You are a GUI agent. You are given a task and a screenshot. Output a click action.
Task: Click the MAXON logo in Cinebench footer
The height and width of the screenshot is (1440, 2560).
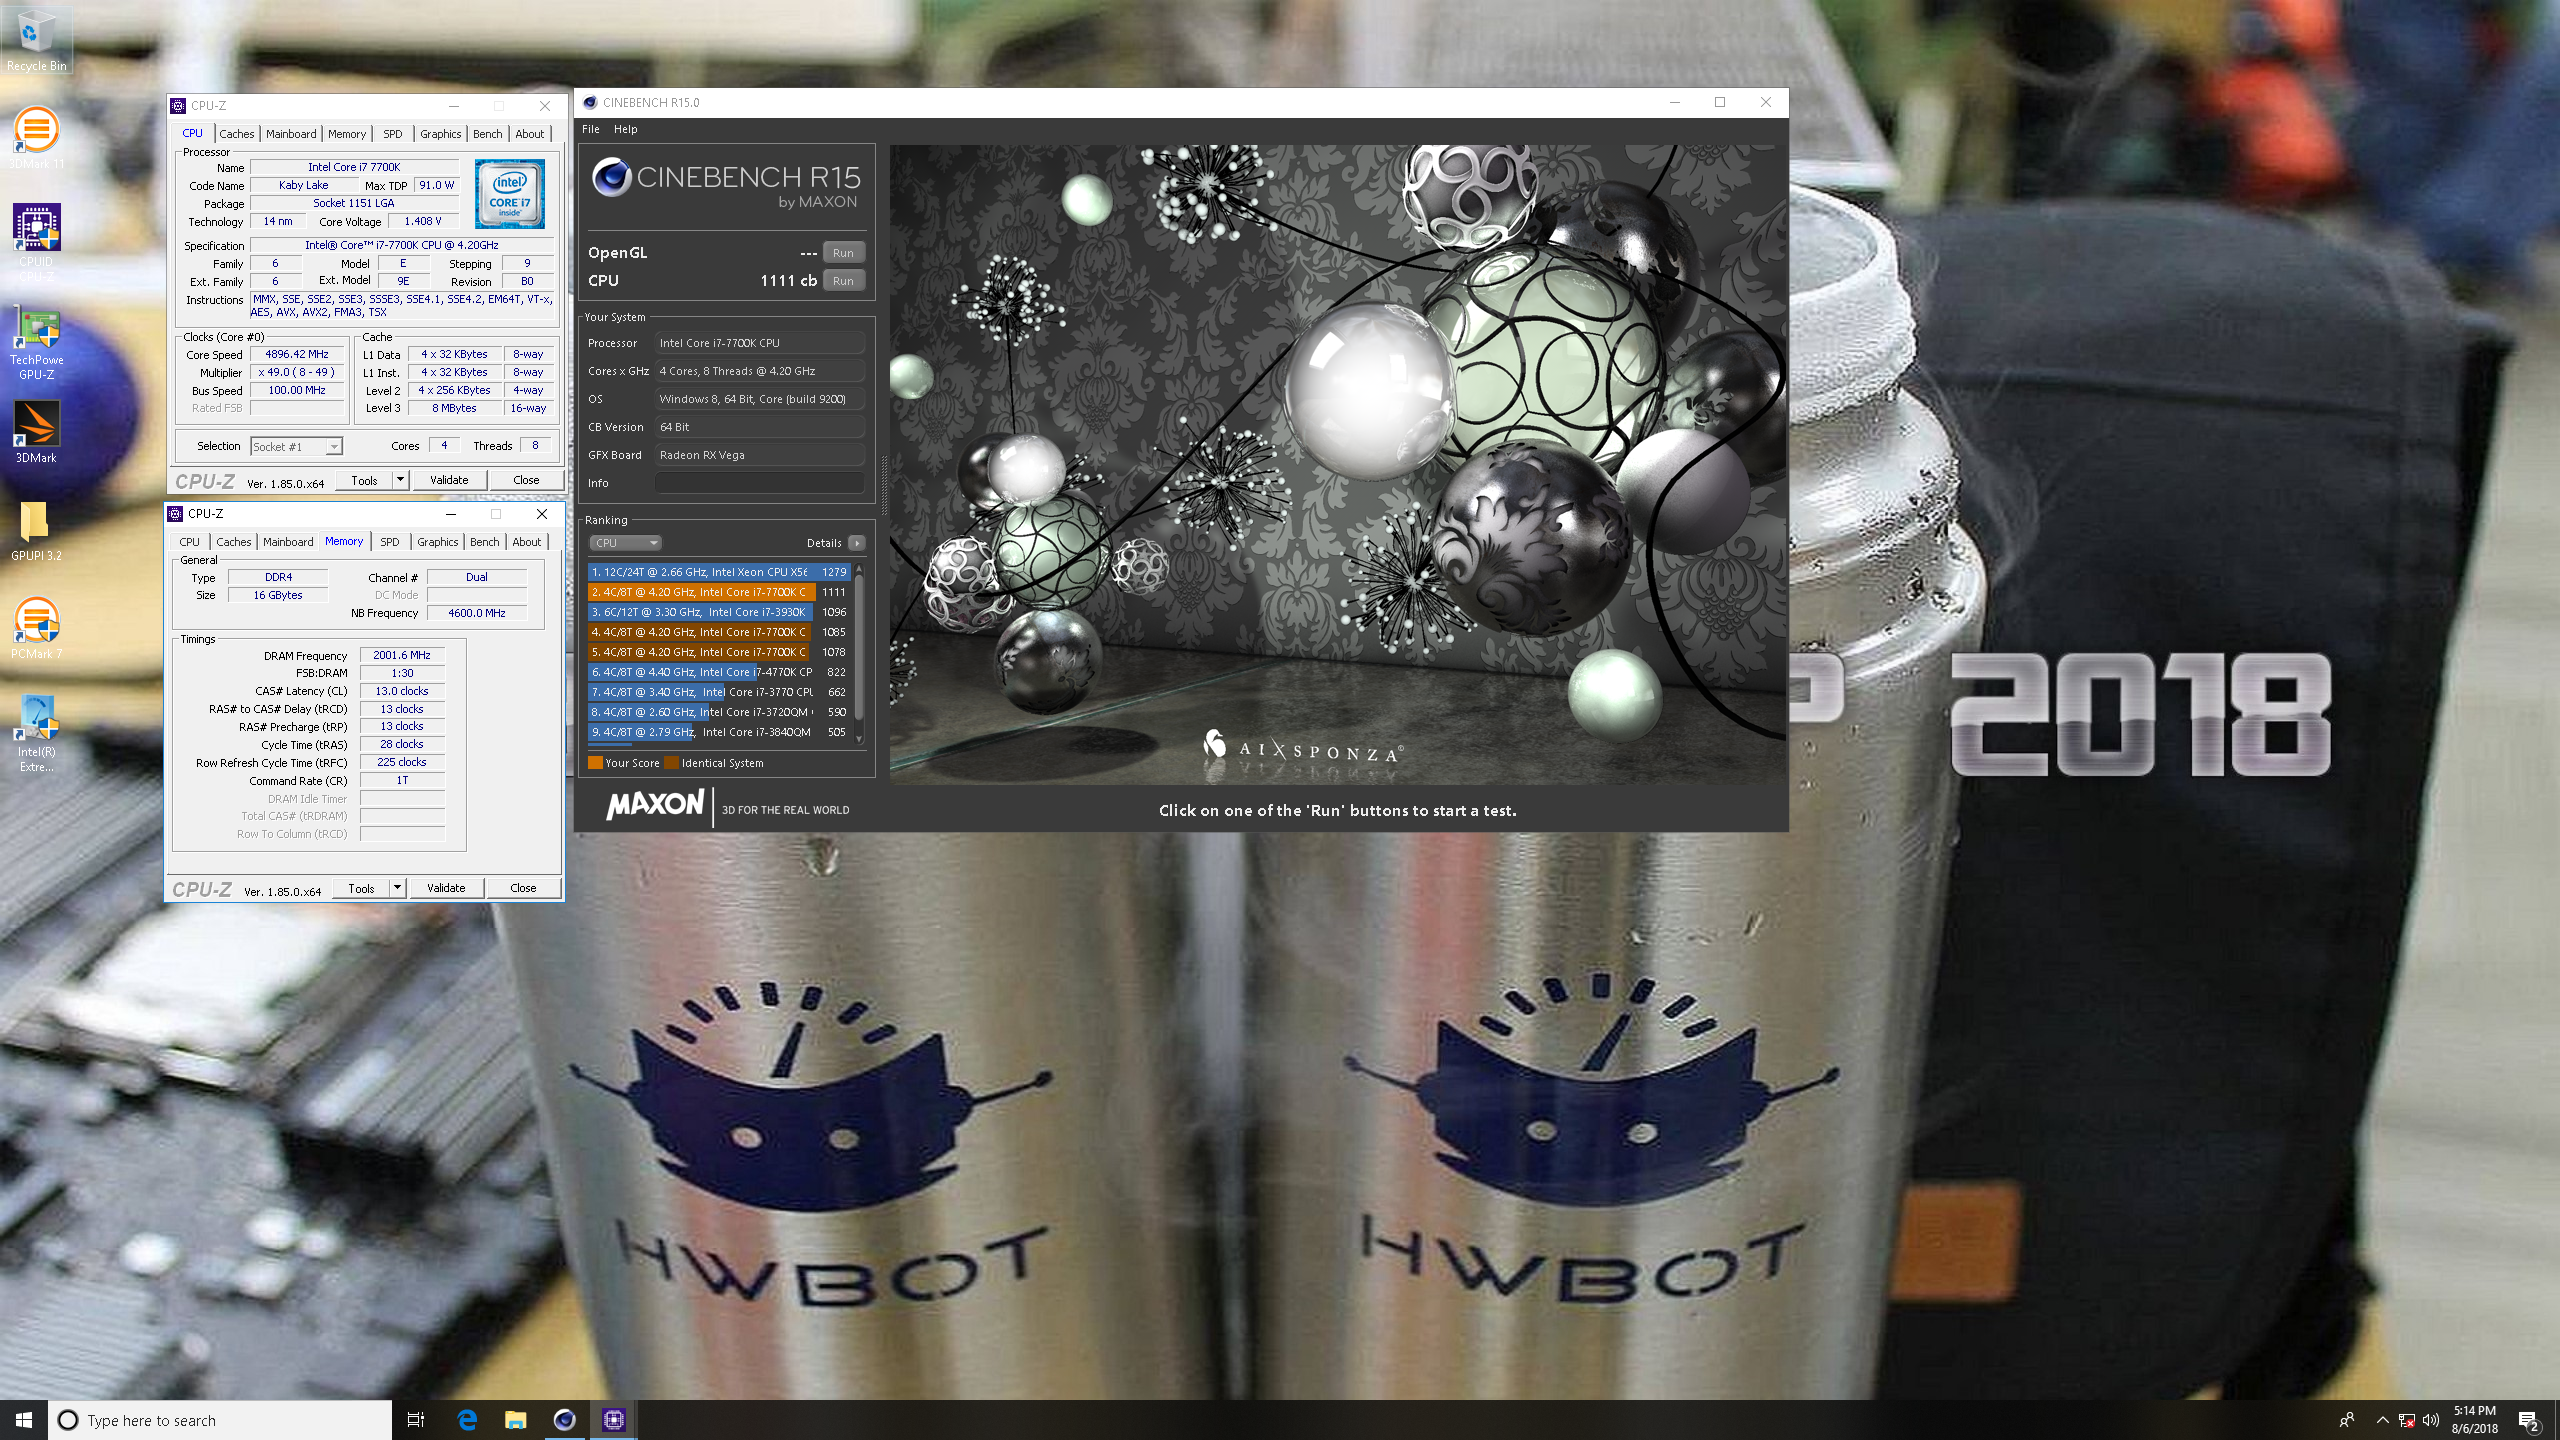pos(655,804)
